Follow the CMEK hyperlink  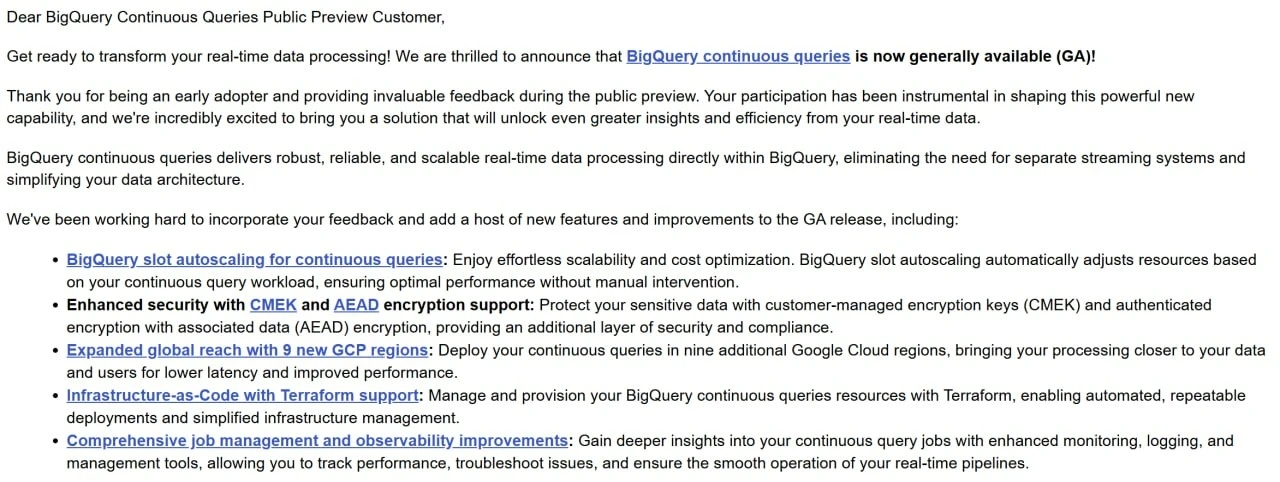(x=273, y=304)
